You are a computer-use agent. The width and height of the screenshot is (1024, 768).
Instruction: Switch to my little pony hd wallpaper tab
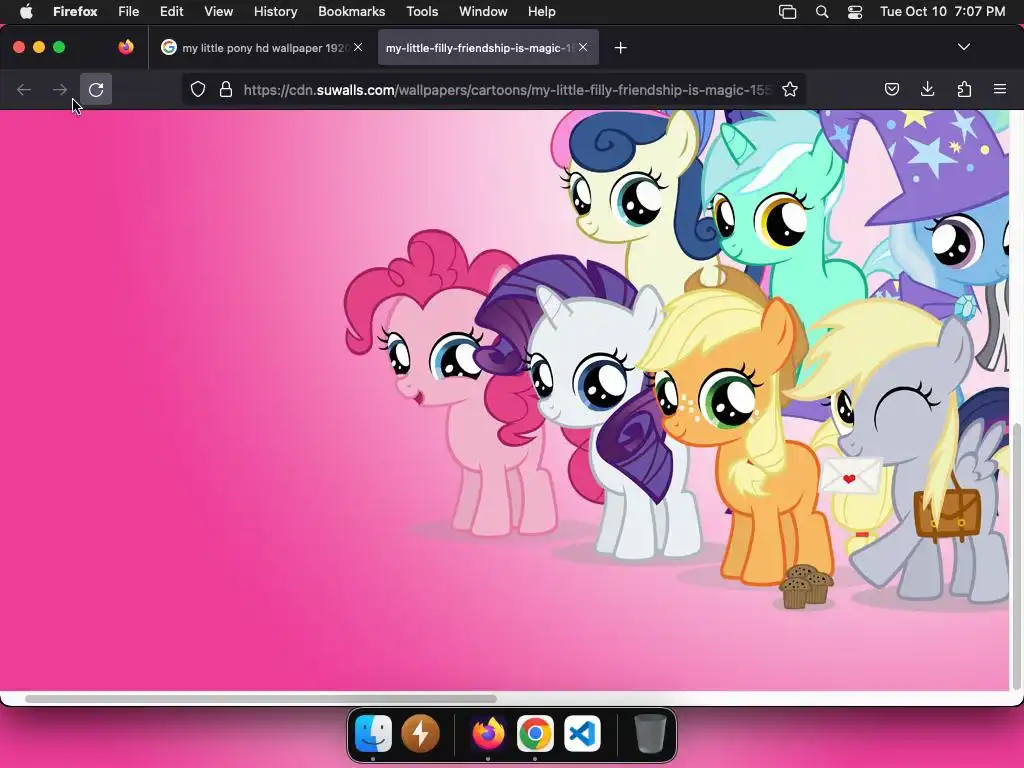[x=261, y=48]
